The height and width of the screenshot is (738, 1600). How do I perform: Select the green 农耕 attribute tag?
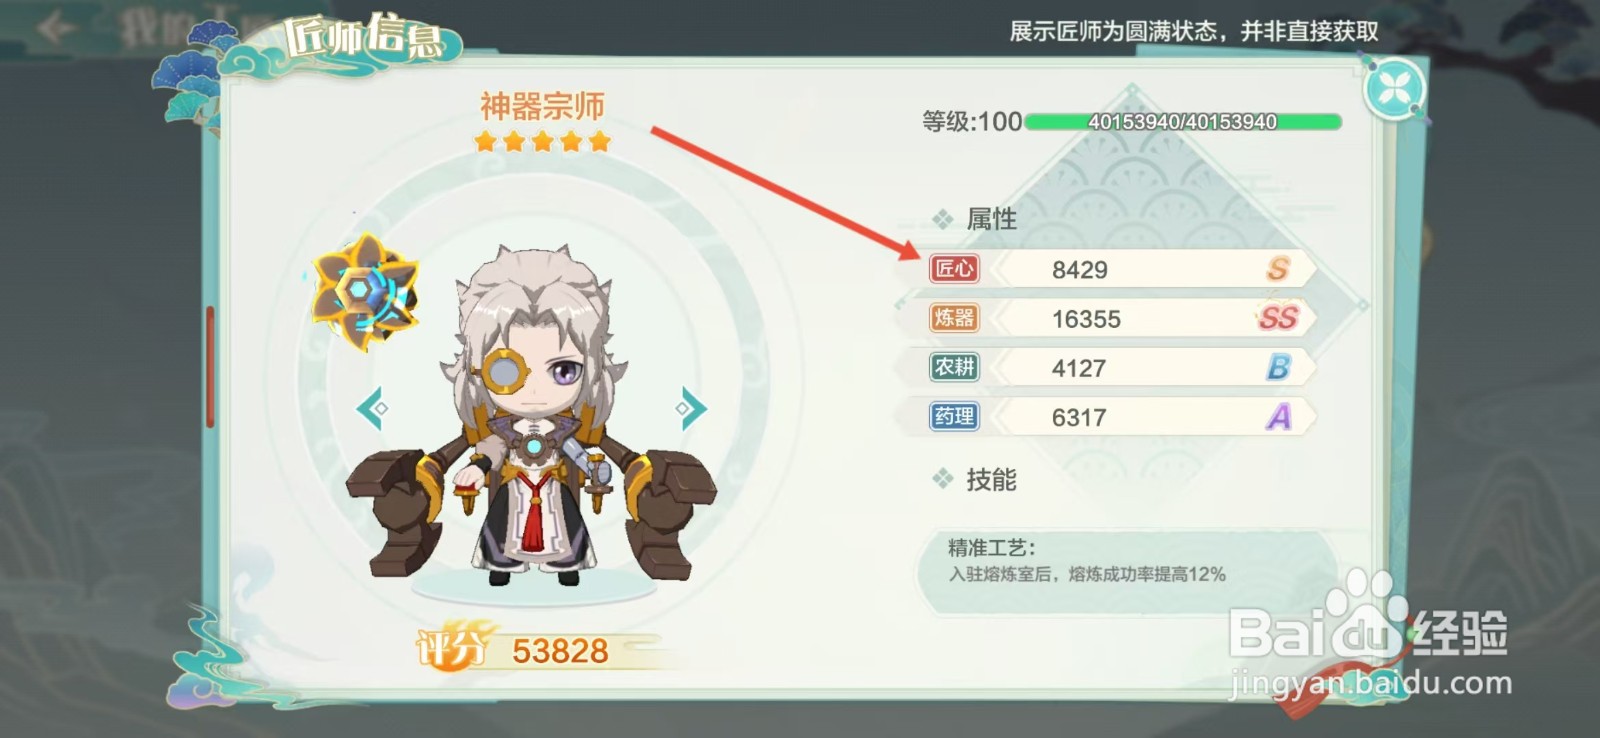[954, 367]
